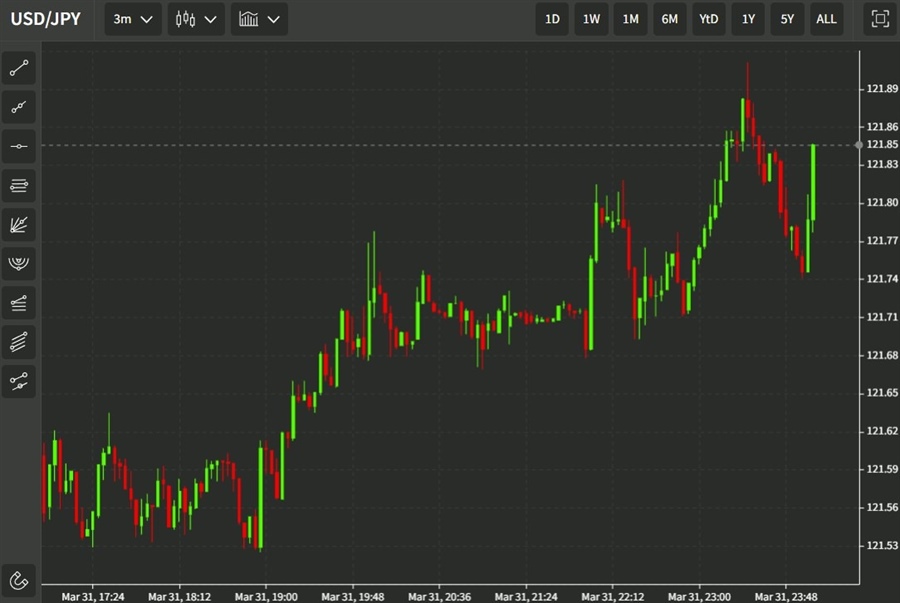Open the indicators dropdown

259,19
